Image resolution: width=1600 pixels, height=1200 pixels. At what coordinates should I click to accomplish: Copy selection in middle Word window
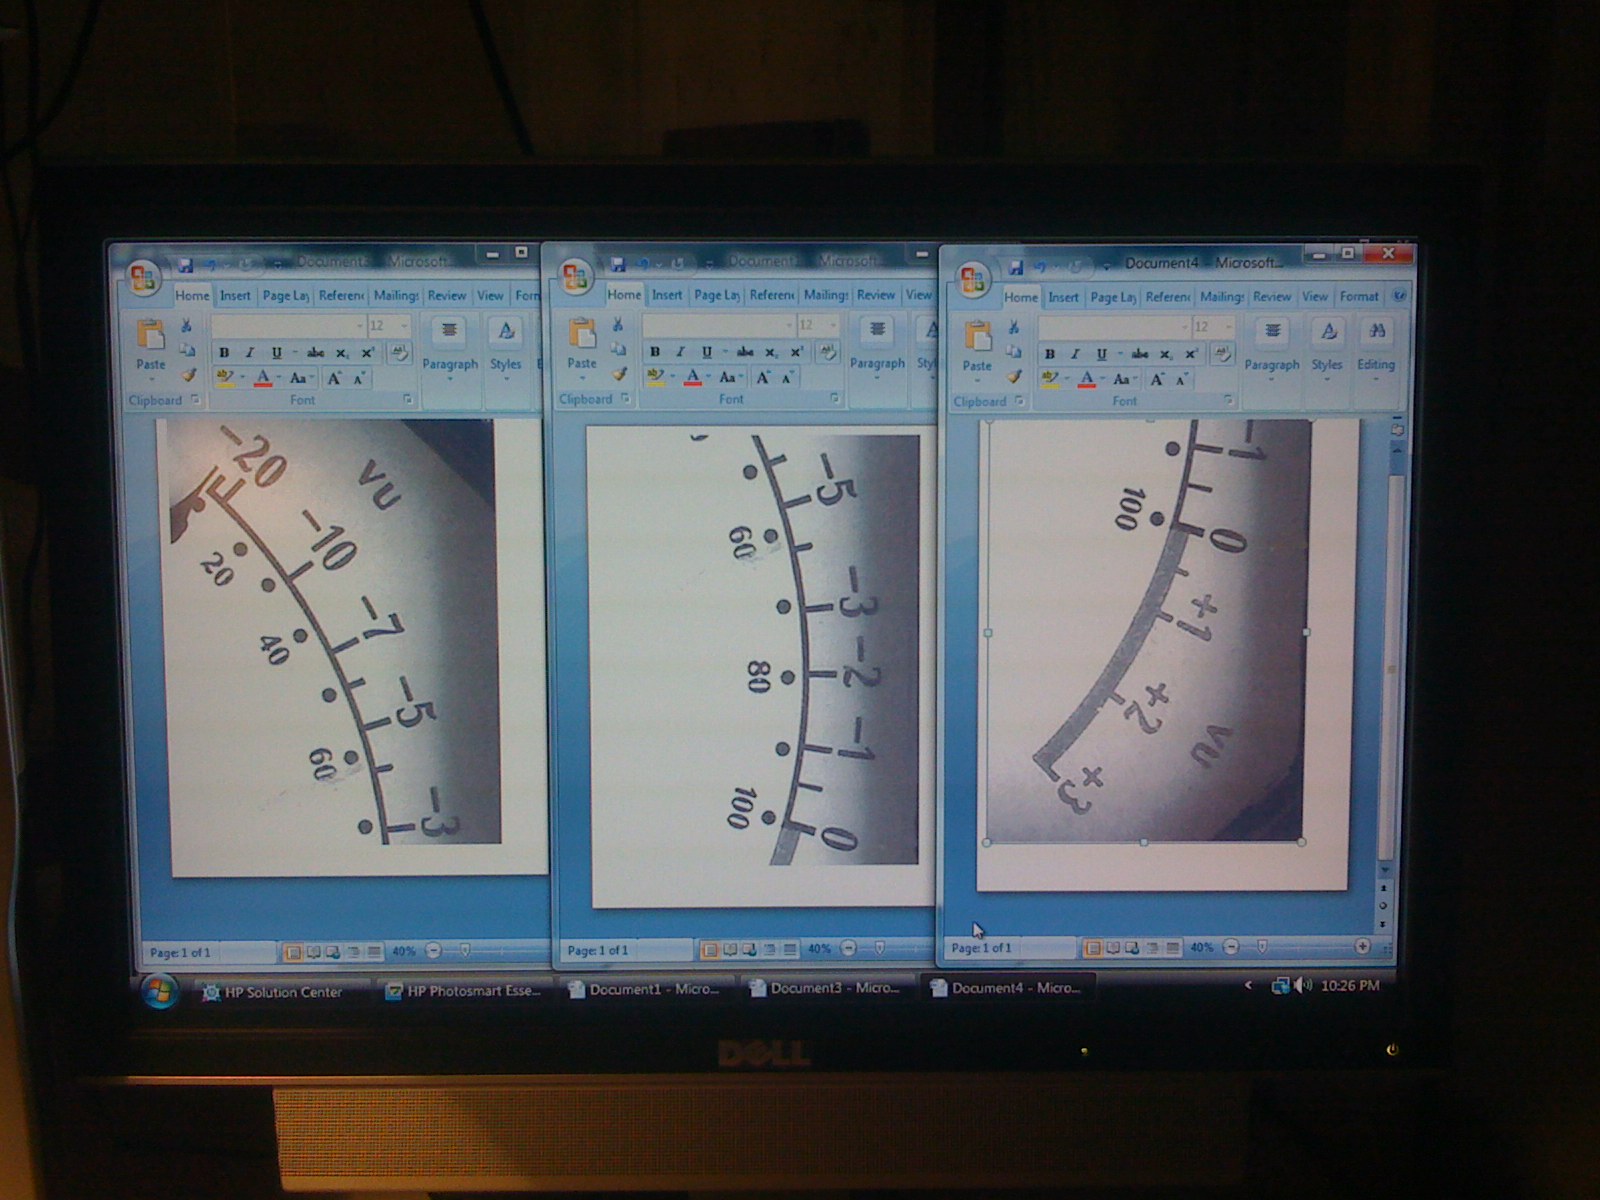(x=618, y=350)
